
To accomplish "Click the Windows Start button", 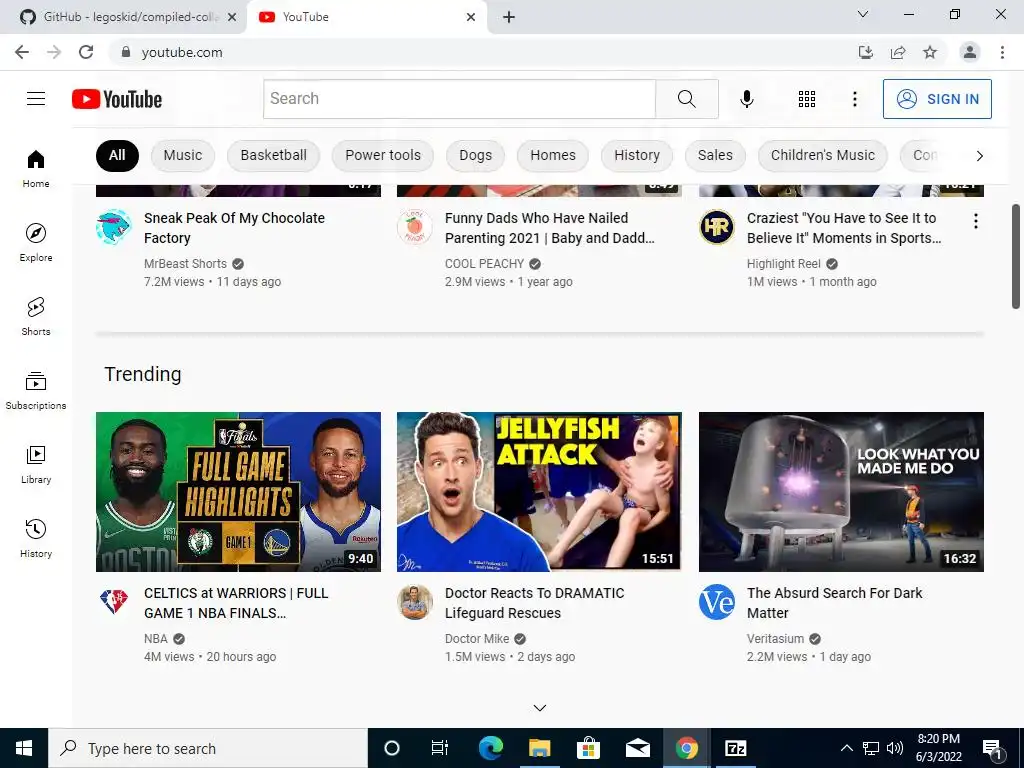I will click(x=24, y=748).
